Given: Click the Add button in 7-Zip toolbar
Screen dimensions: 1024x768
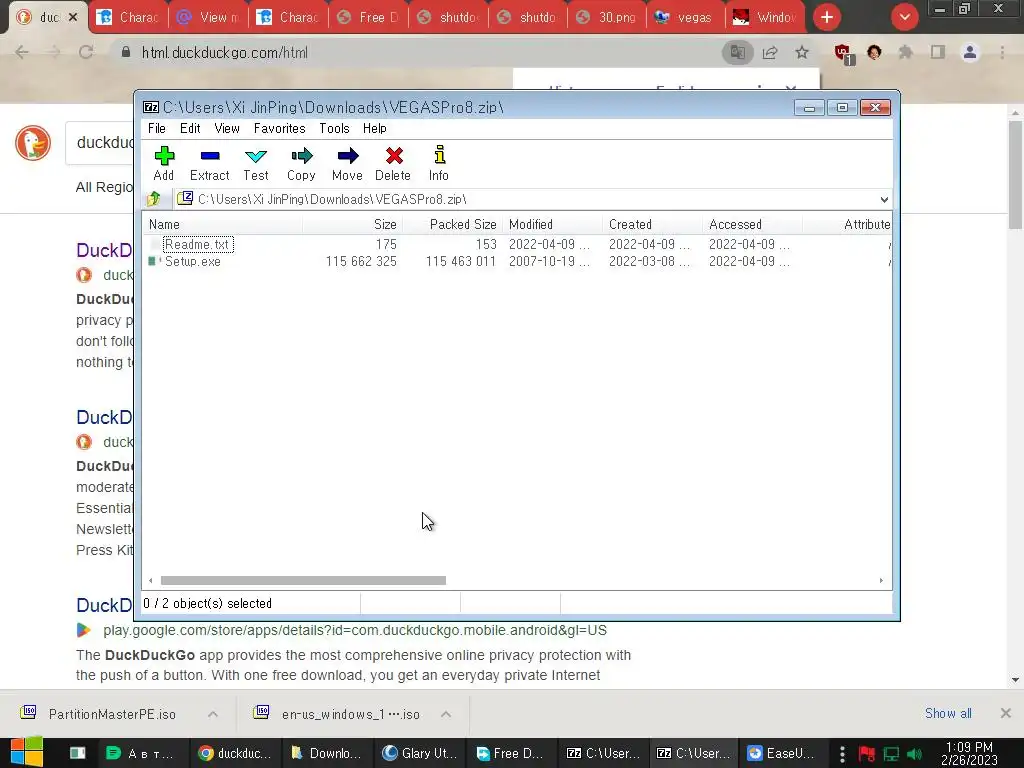Looking at the screenshot, I should (x=163, y=163).
